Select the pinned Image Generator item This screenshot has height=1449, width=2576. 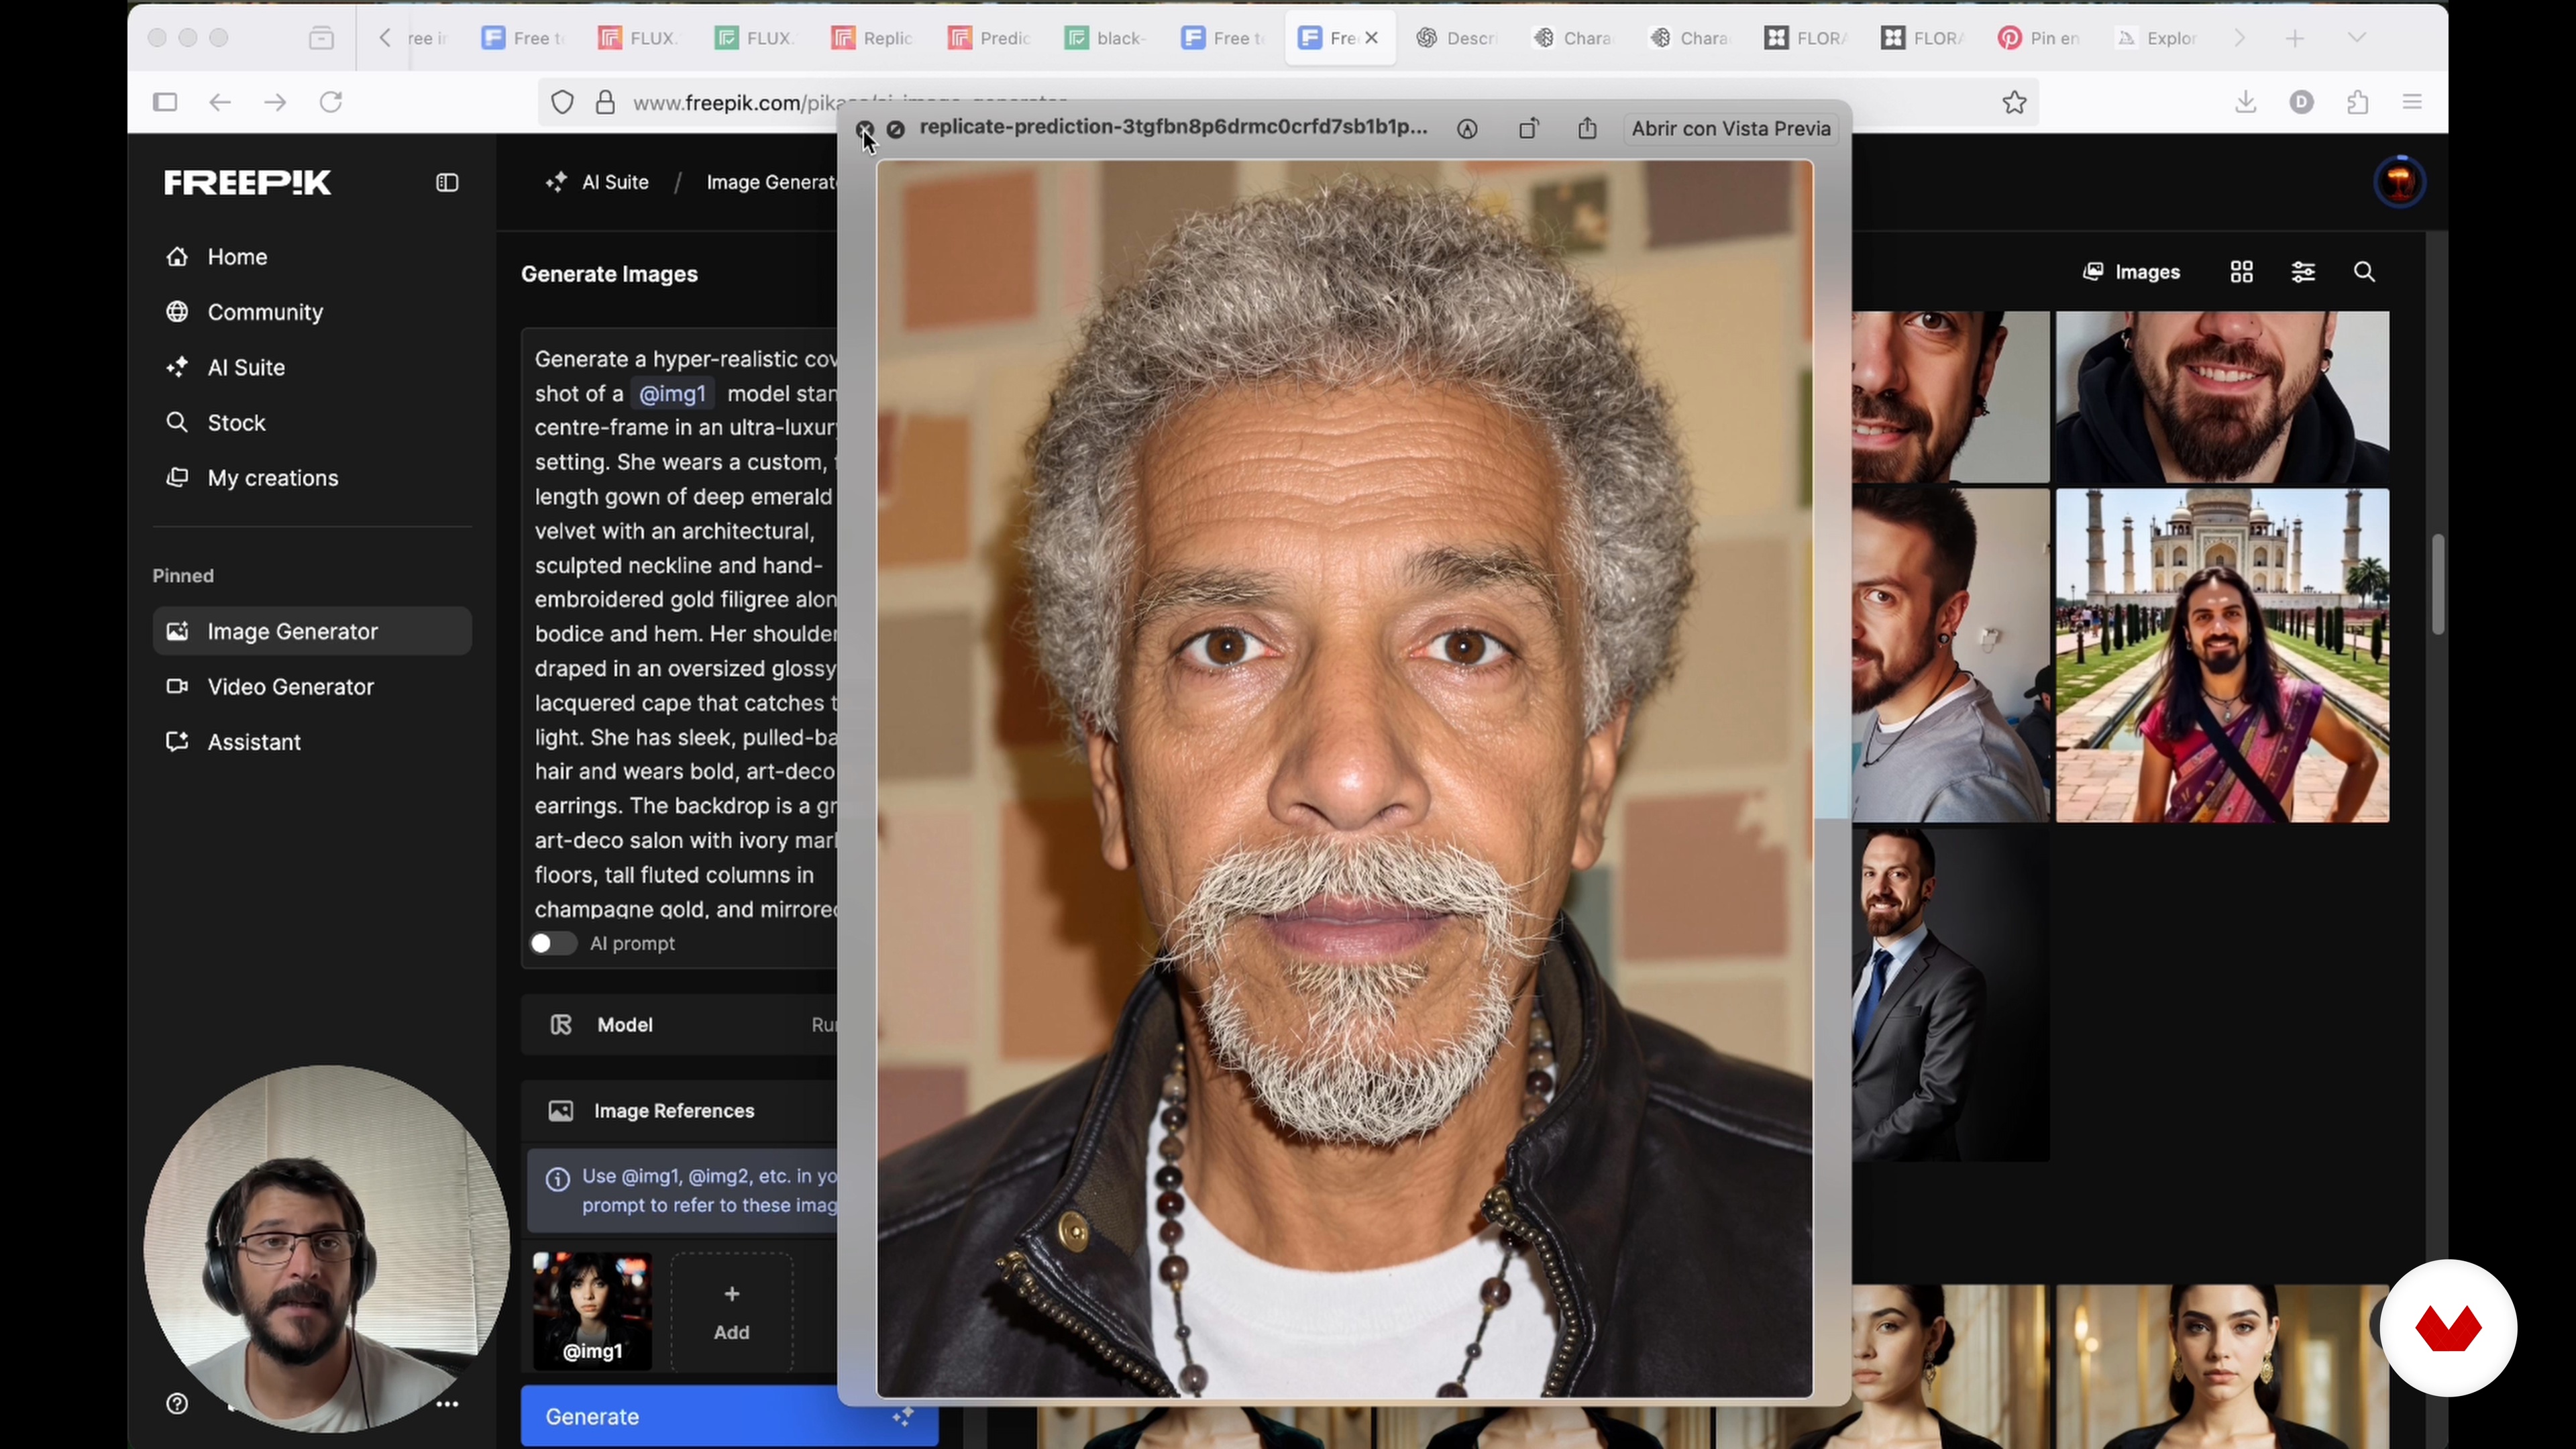pos(312,631)
